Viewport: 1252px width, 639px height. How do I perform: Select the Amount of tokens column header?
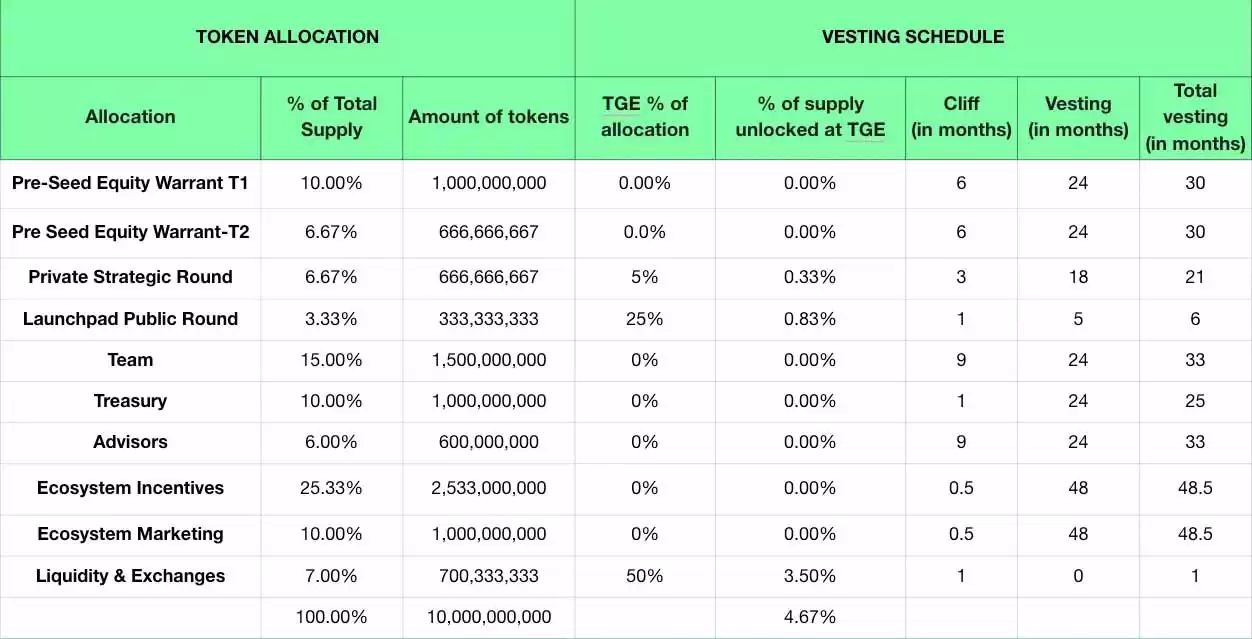pos(488,117)
